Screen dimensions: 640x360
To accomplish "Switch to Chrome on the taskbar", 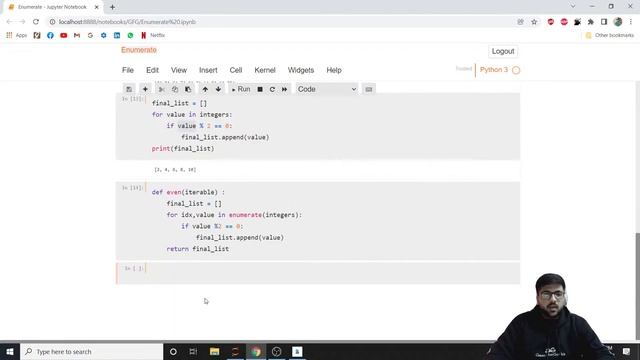I will (x=256, y=351).
